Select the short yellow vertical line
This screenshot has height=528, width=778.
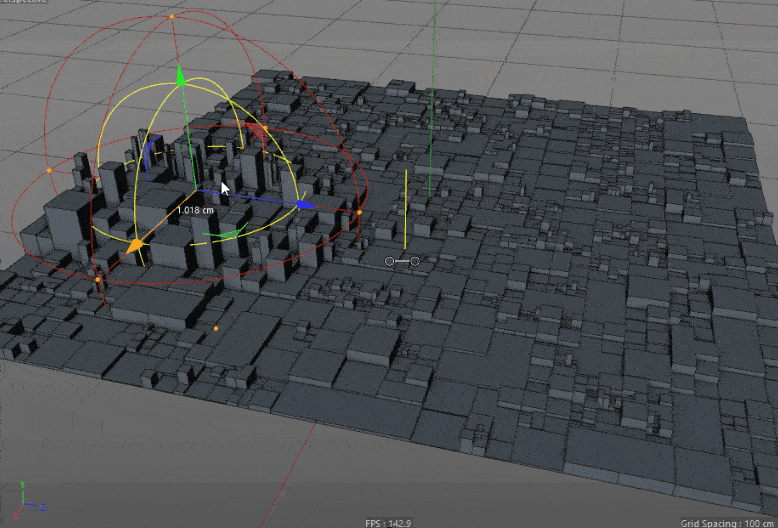[x=405, y=210]
